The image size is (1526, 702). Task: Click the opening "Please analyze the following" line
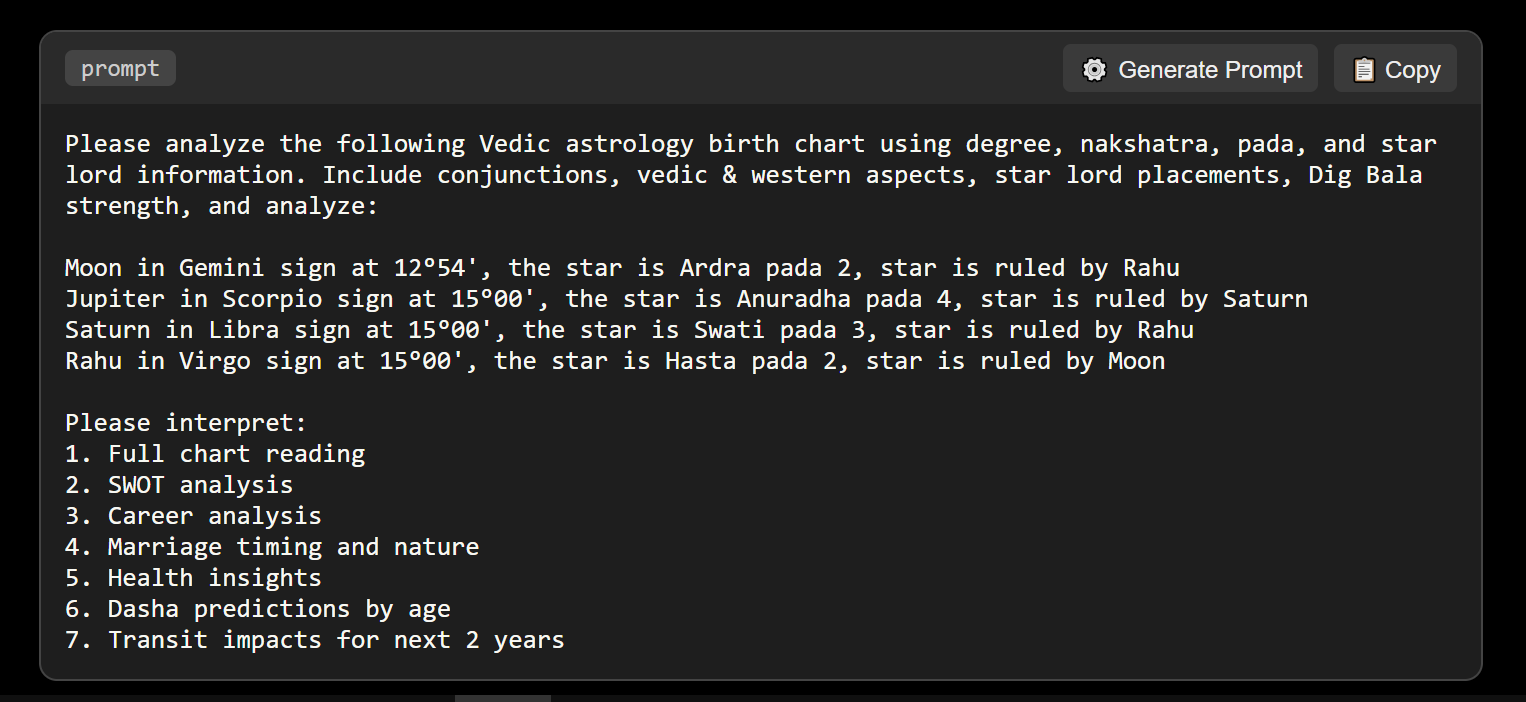click(x=750, y=144)
